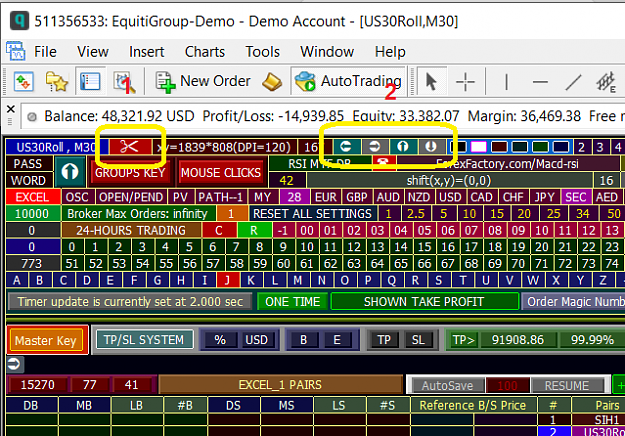Select the horizontal line drawing tool
The height and width of the screenshot is (436, 625).
[x=540, y=82]
